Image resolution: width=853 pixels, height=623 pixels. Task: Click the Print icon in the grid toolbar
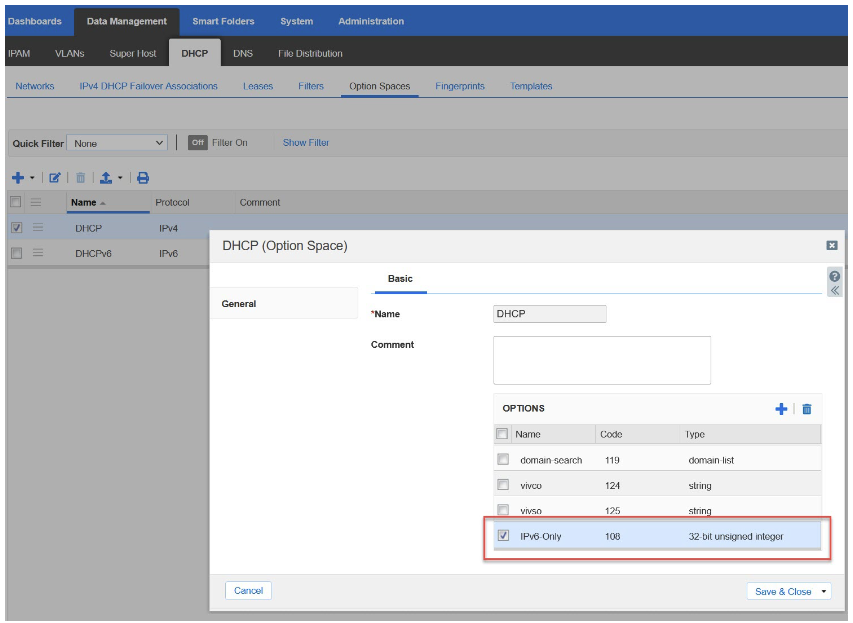coord(143,178)
